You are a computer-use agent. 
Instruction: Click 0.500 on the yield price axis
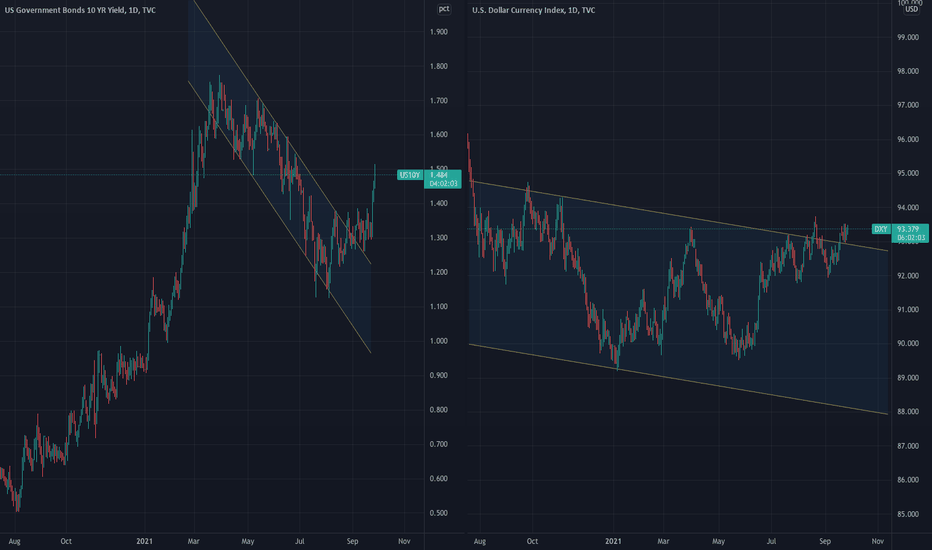point(439,513)
